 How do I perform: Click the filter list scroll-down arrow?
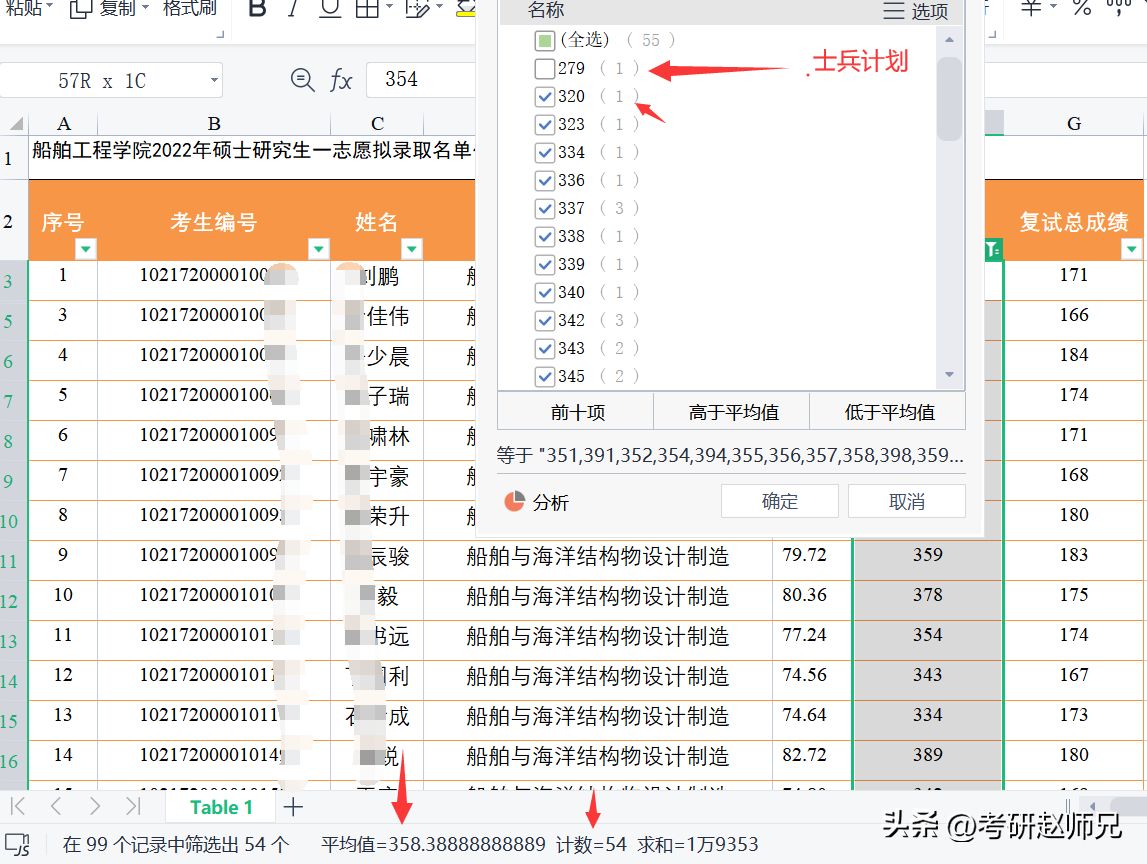(x=949, y=375)
